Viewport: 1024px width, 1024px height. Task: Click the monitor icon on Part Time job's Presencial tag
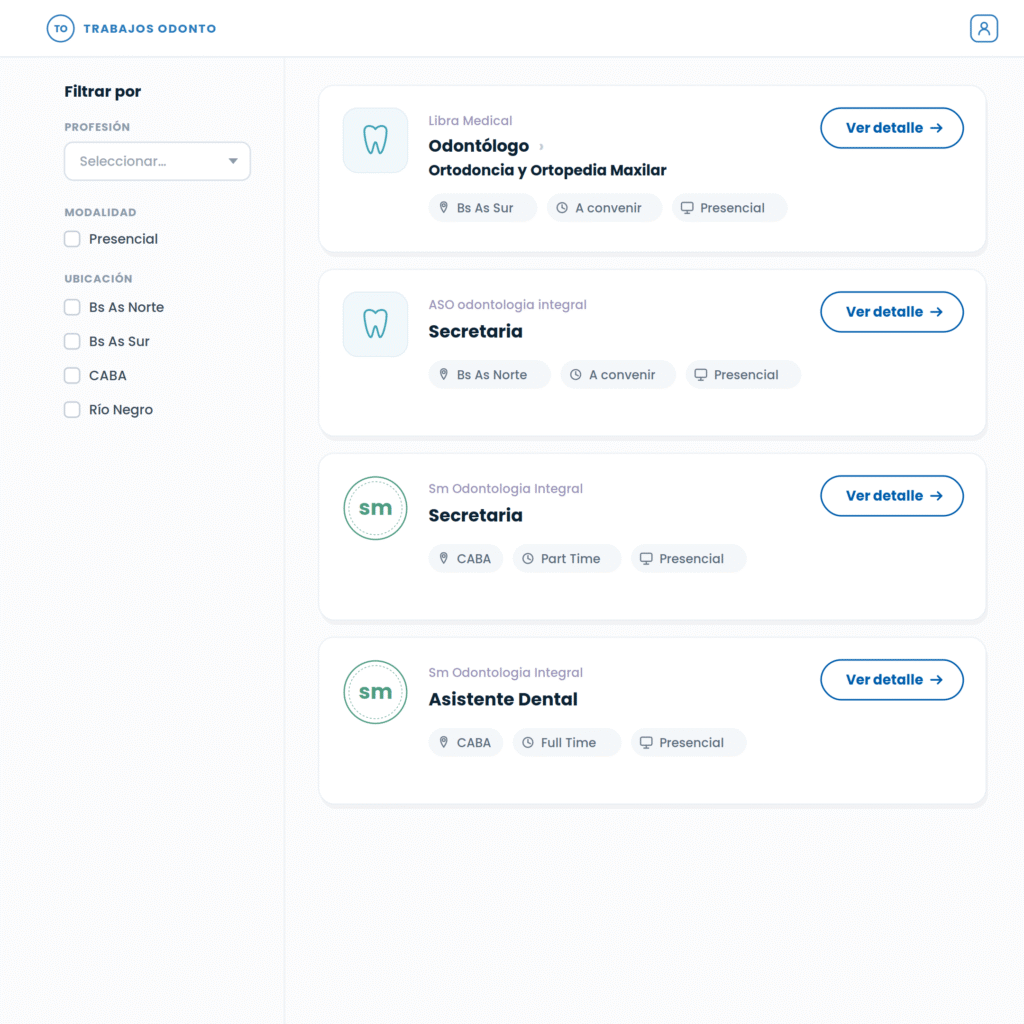646,558
